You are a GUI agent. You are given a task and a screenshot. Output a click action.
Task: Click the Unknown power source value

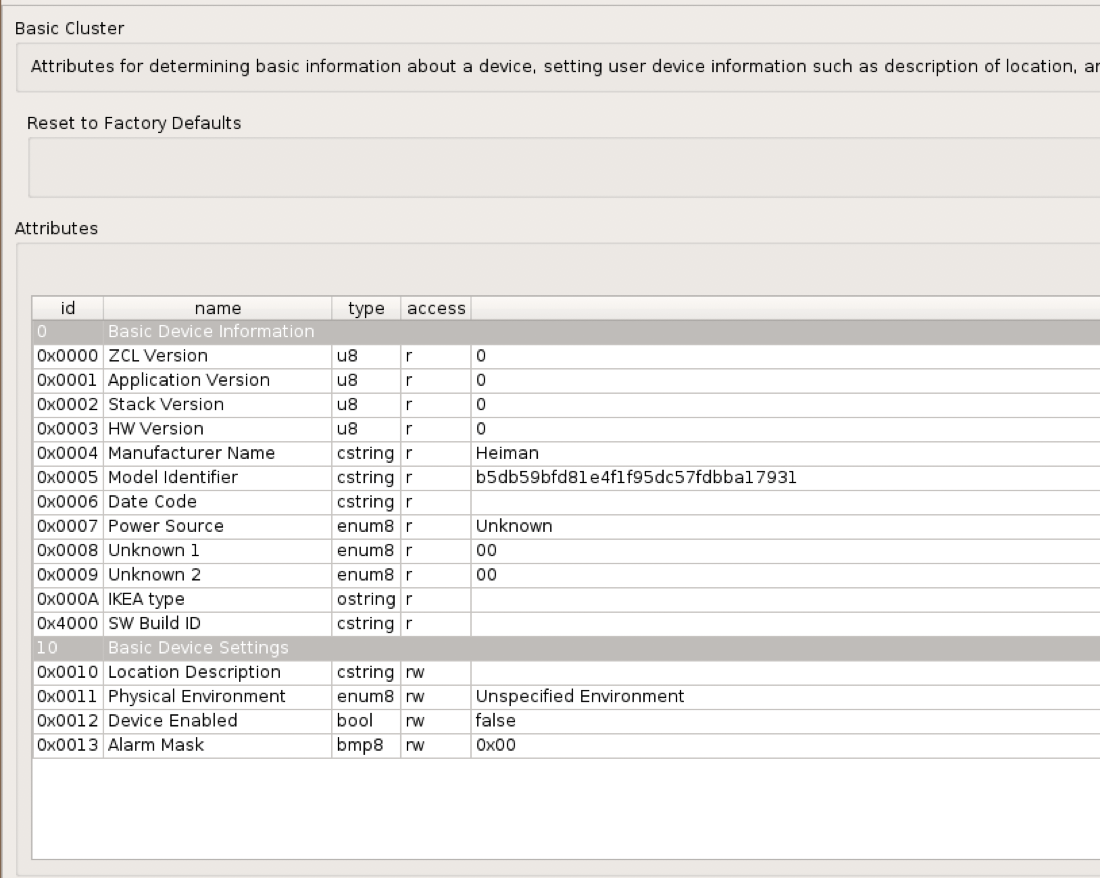coord(514,526)
